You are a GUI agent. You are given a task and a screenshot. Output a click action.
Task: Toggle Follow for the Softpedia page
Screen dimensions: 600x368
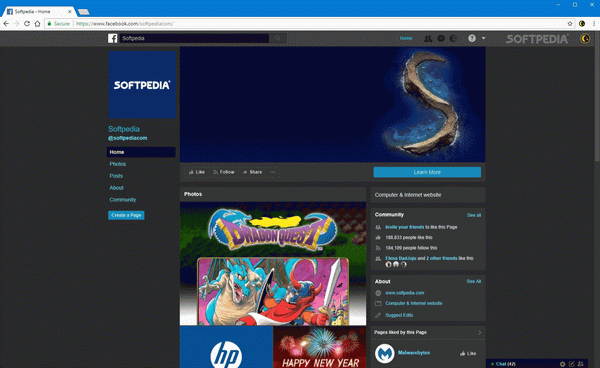tap(223, 172)
